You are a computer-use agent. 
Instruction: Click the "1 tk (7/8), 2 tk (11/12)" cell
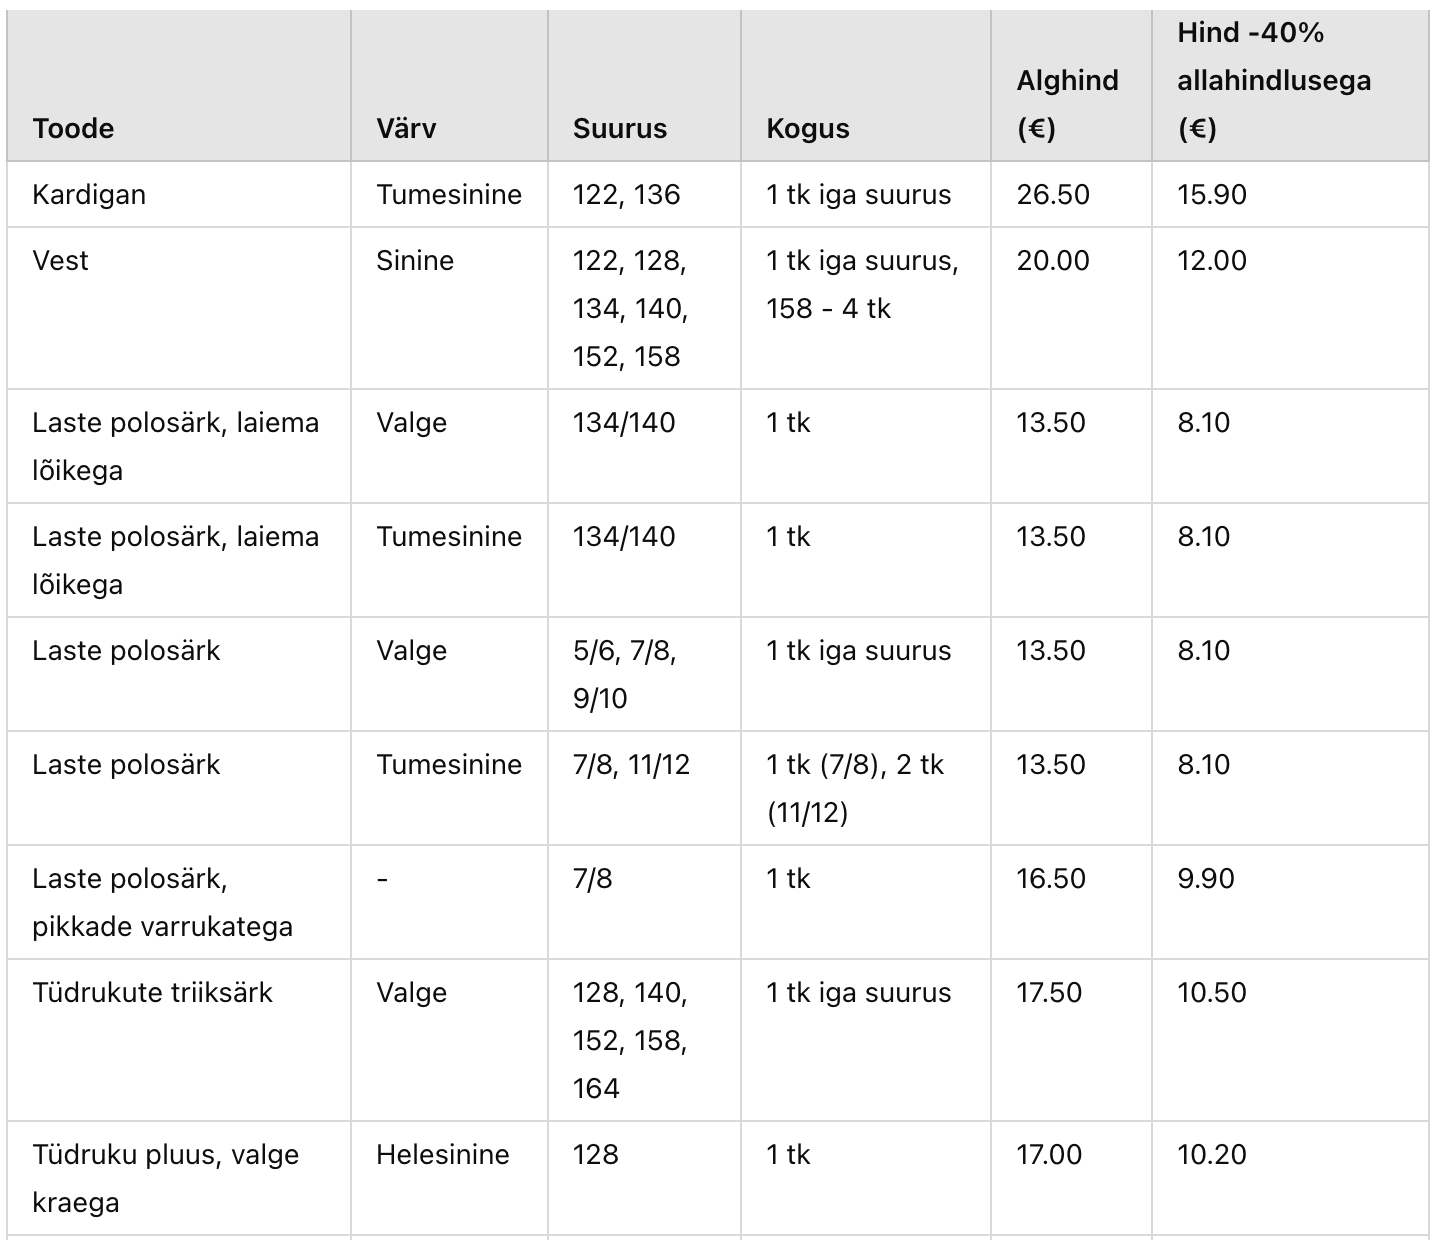855,788
